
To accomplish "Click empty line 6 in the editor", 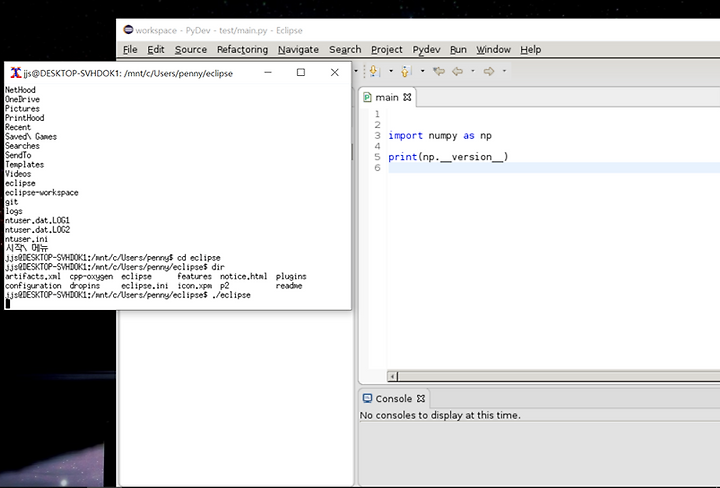I will click(x=554, y=168).
